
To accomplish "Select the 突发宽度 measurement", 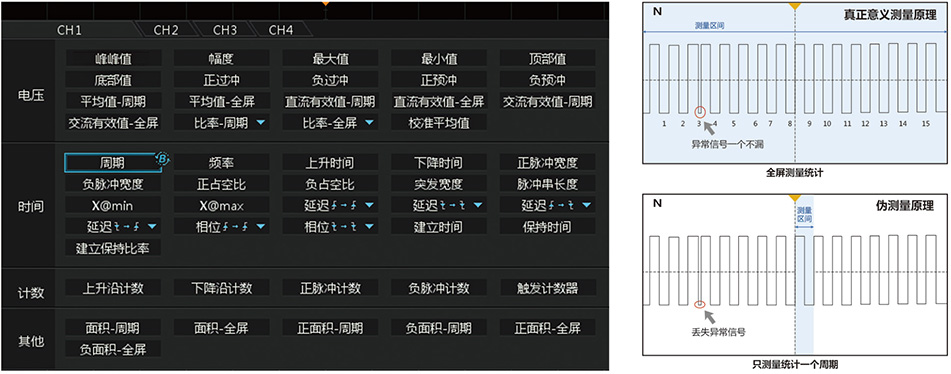I will 439,184.
